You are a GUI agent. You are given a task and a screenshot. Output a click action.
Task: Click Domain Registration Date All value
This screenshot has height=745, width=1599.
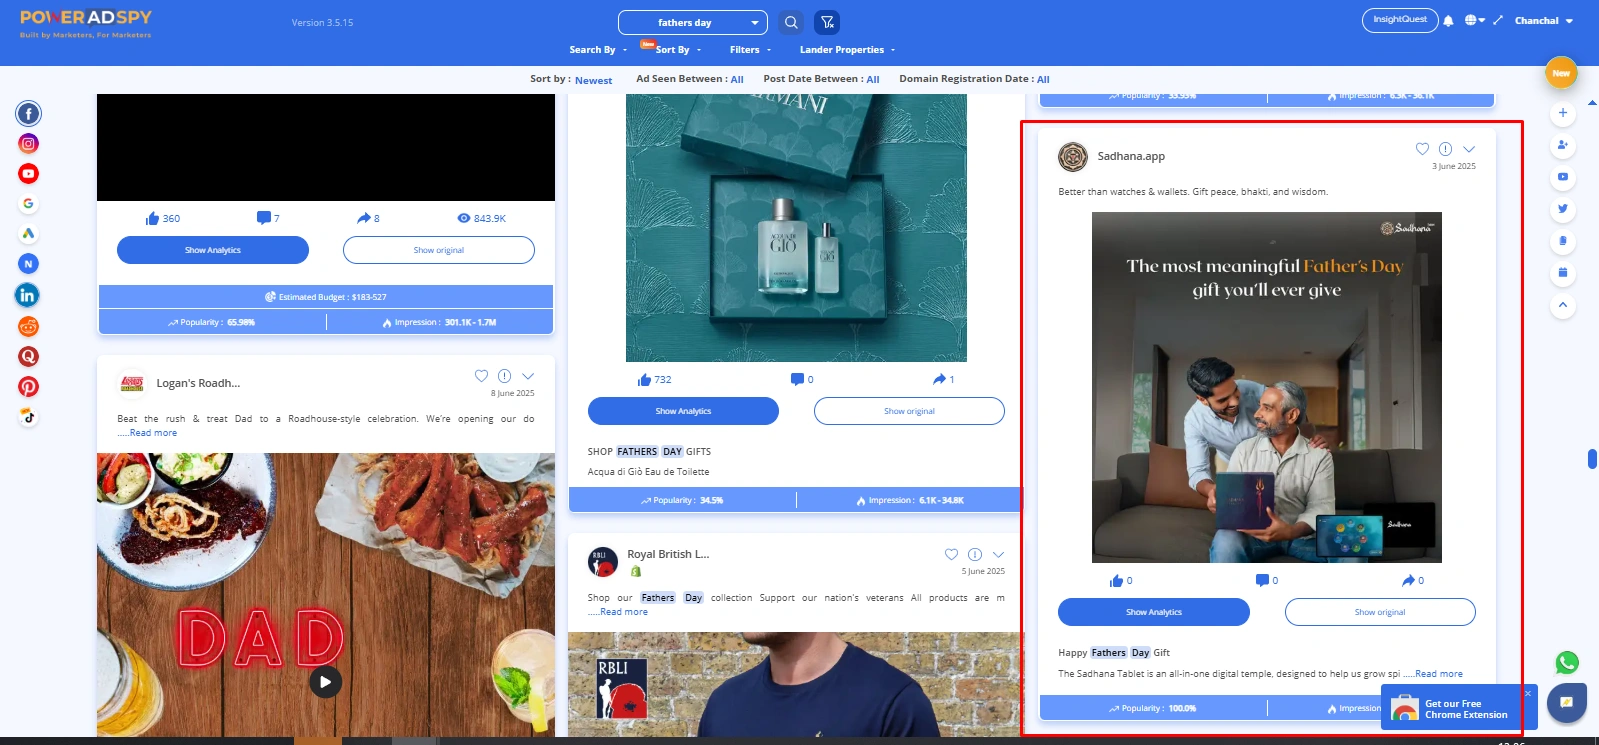tap(1043, 79)
